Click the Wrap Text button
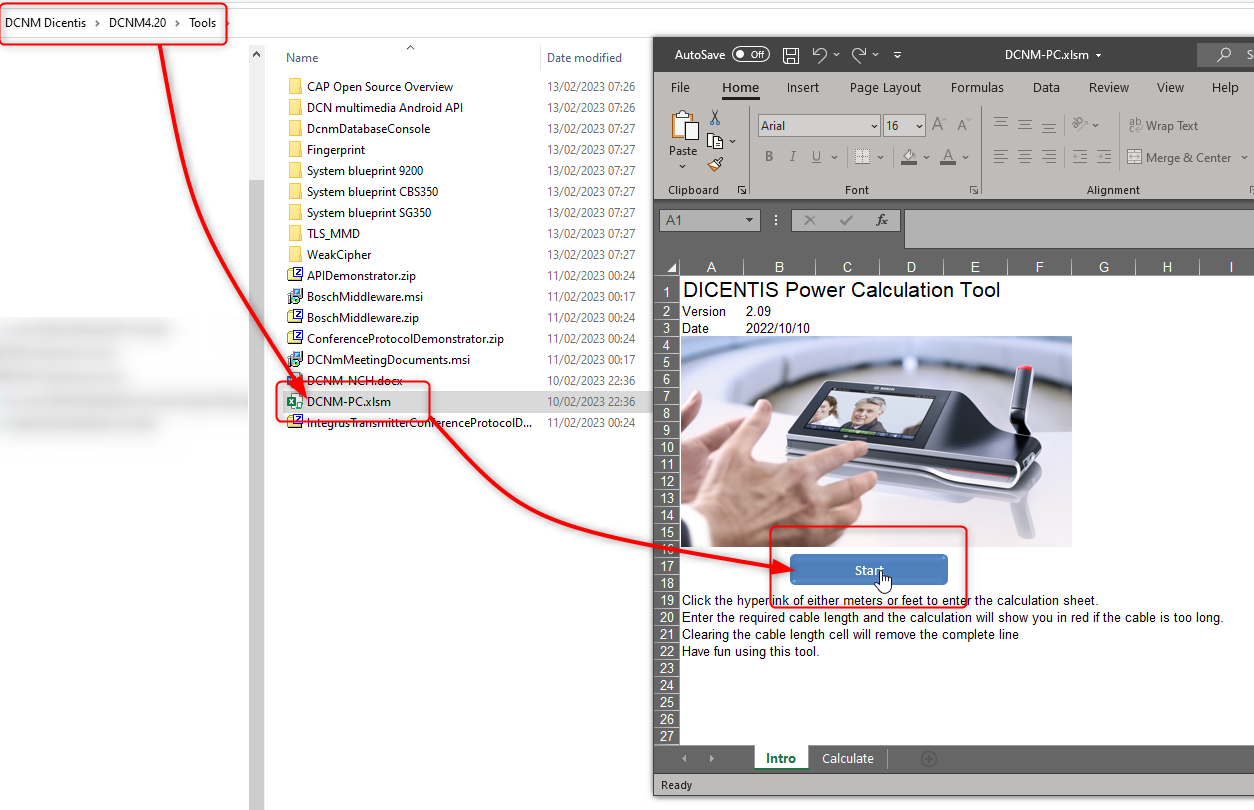1254x810 pixels. click(1162, 126)
